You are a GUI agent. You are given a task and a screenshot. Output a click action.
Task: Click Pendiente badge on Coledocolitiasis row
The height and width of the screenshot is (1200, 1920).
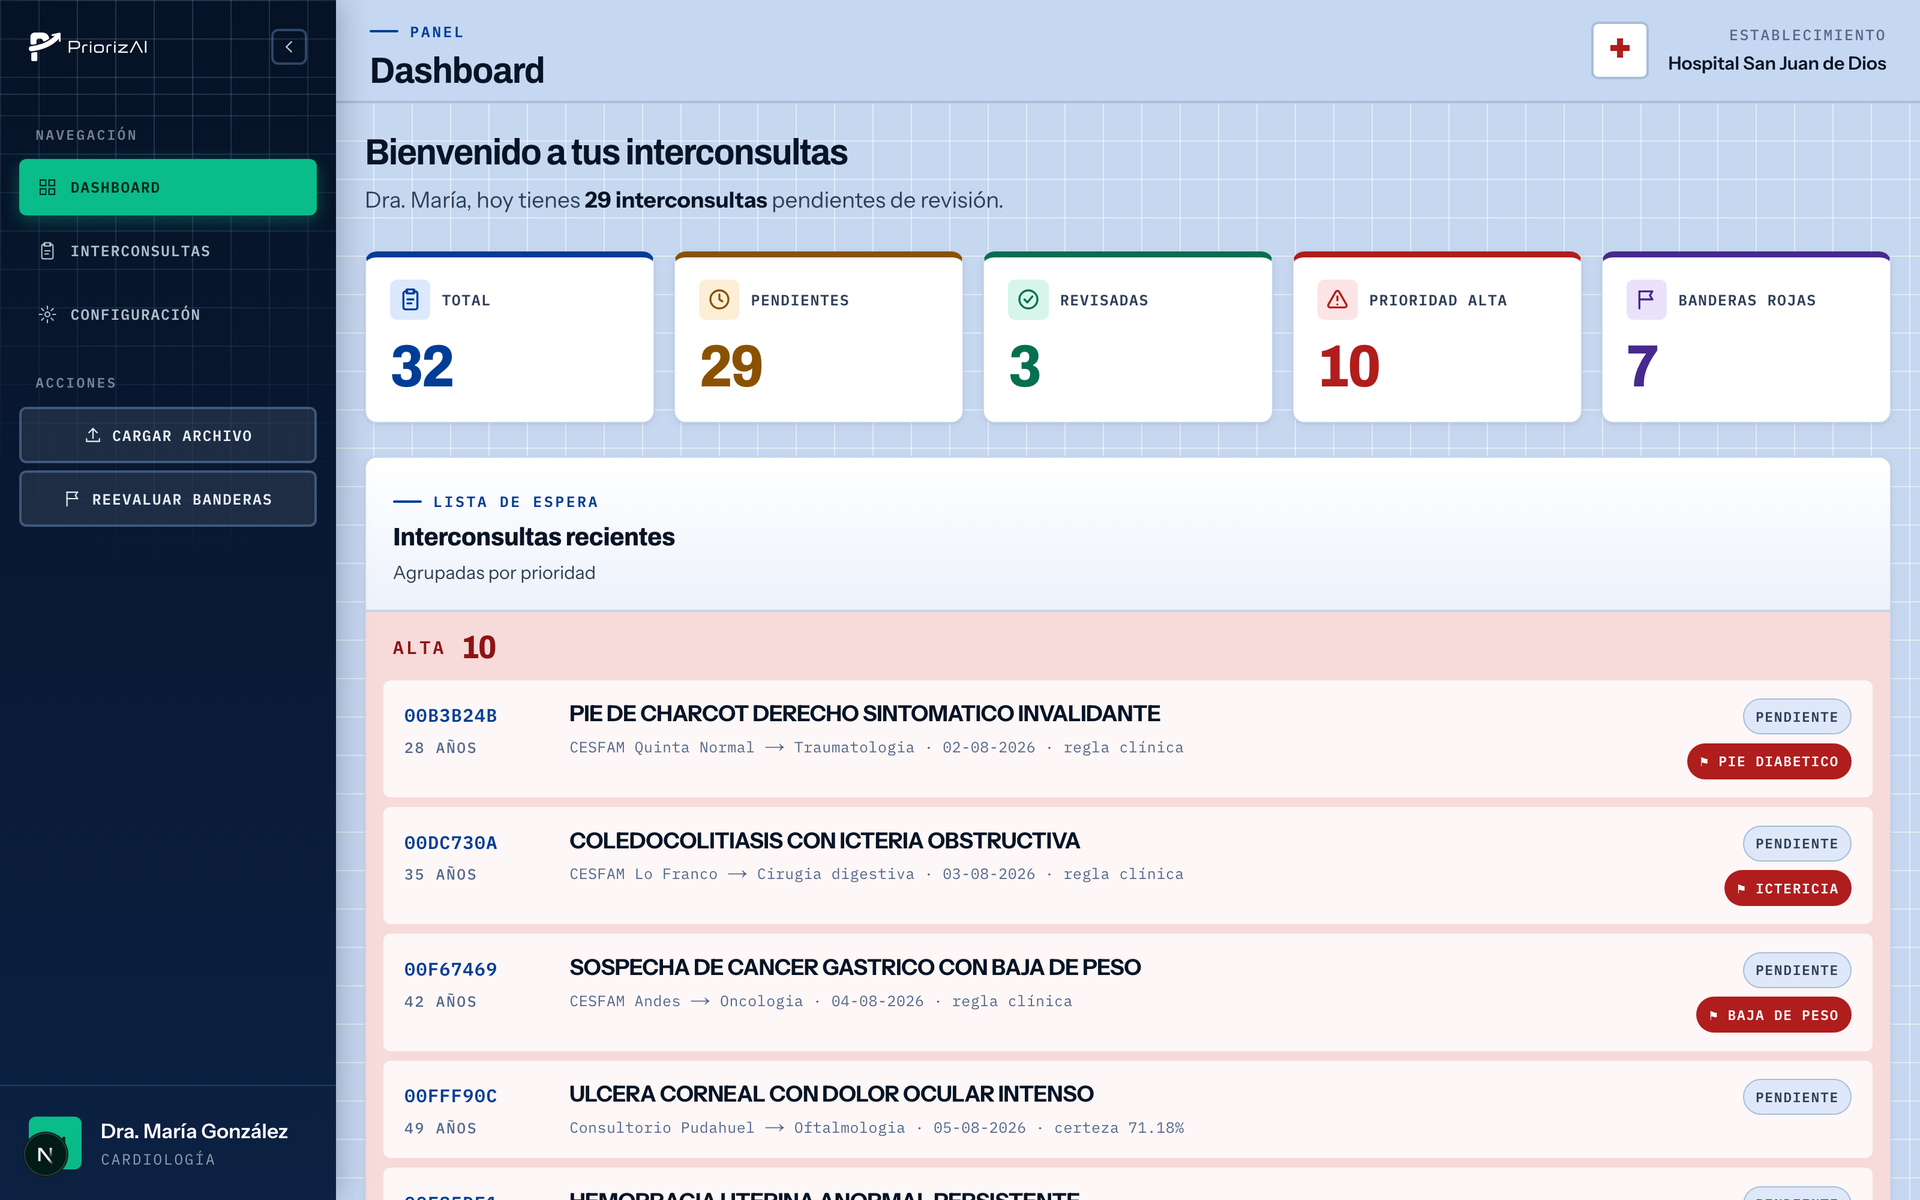[x=1797, y=843]
